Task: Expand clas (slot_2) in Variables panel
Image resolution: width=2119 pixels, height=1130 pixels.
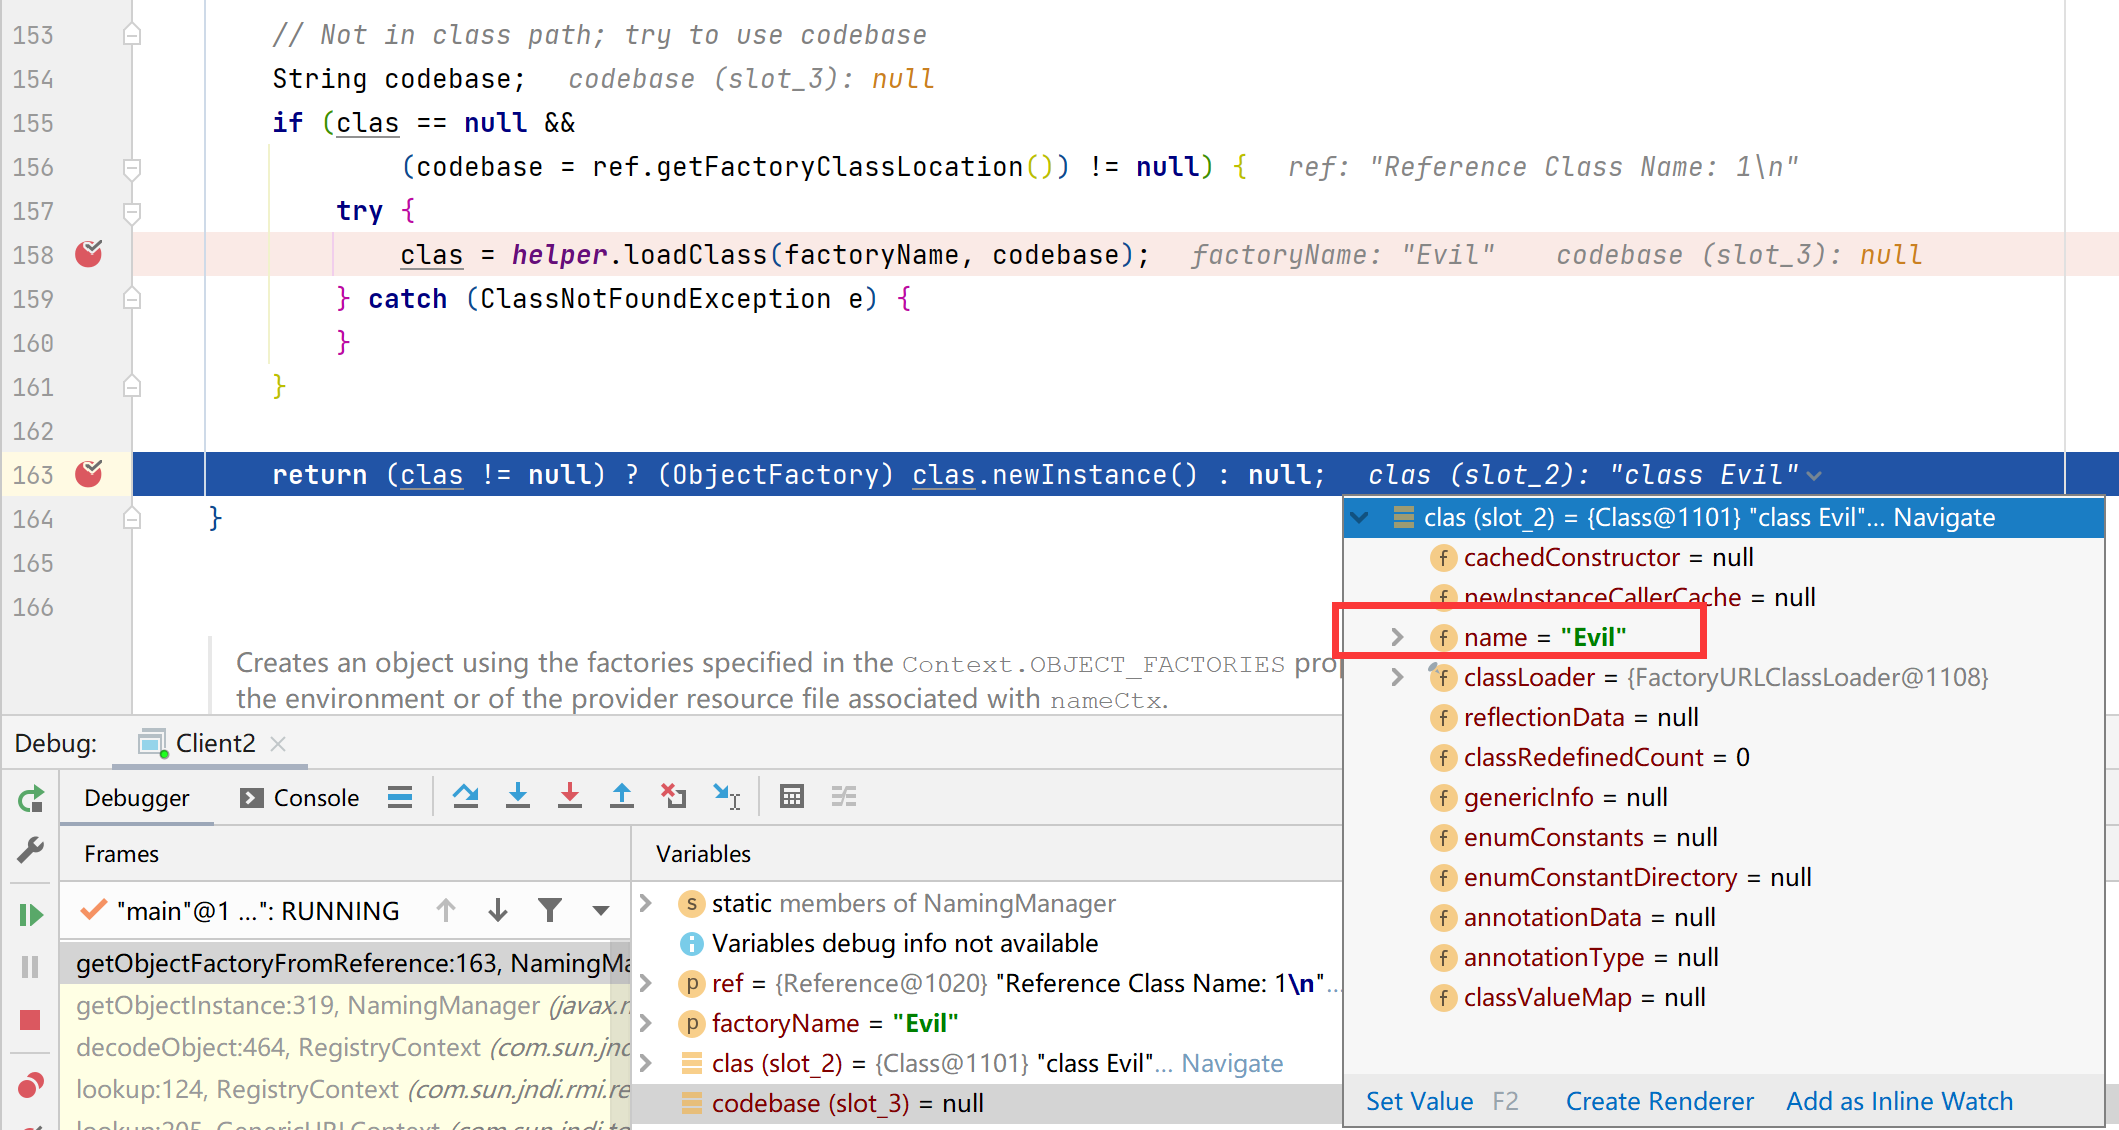Action: [x=646, y=1063]
